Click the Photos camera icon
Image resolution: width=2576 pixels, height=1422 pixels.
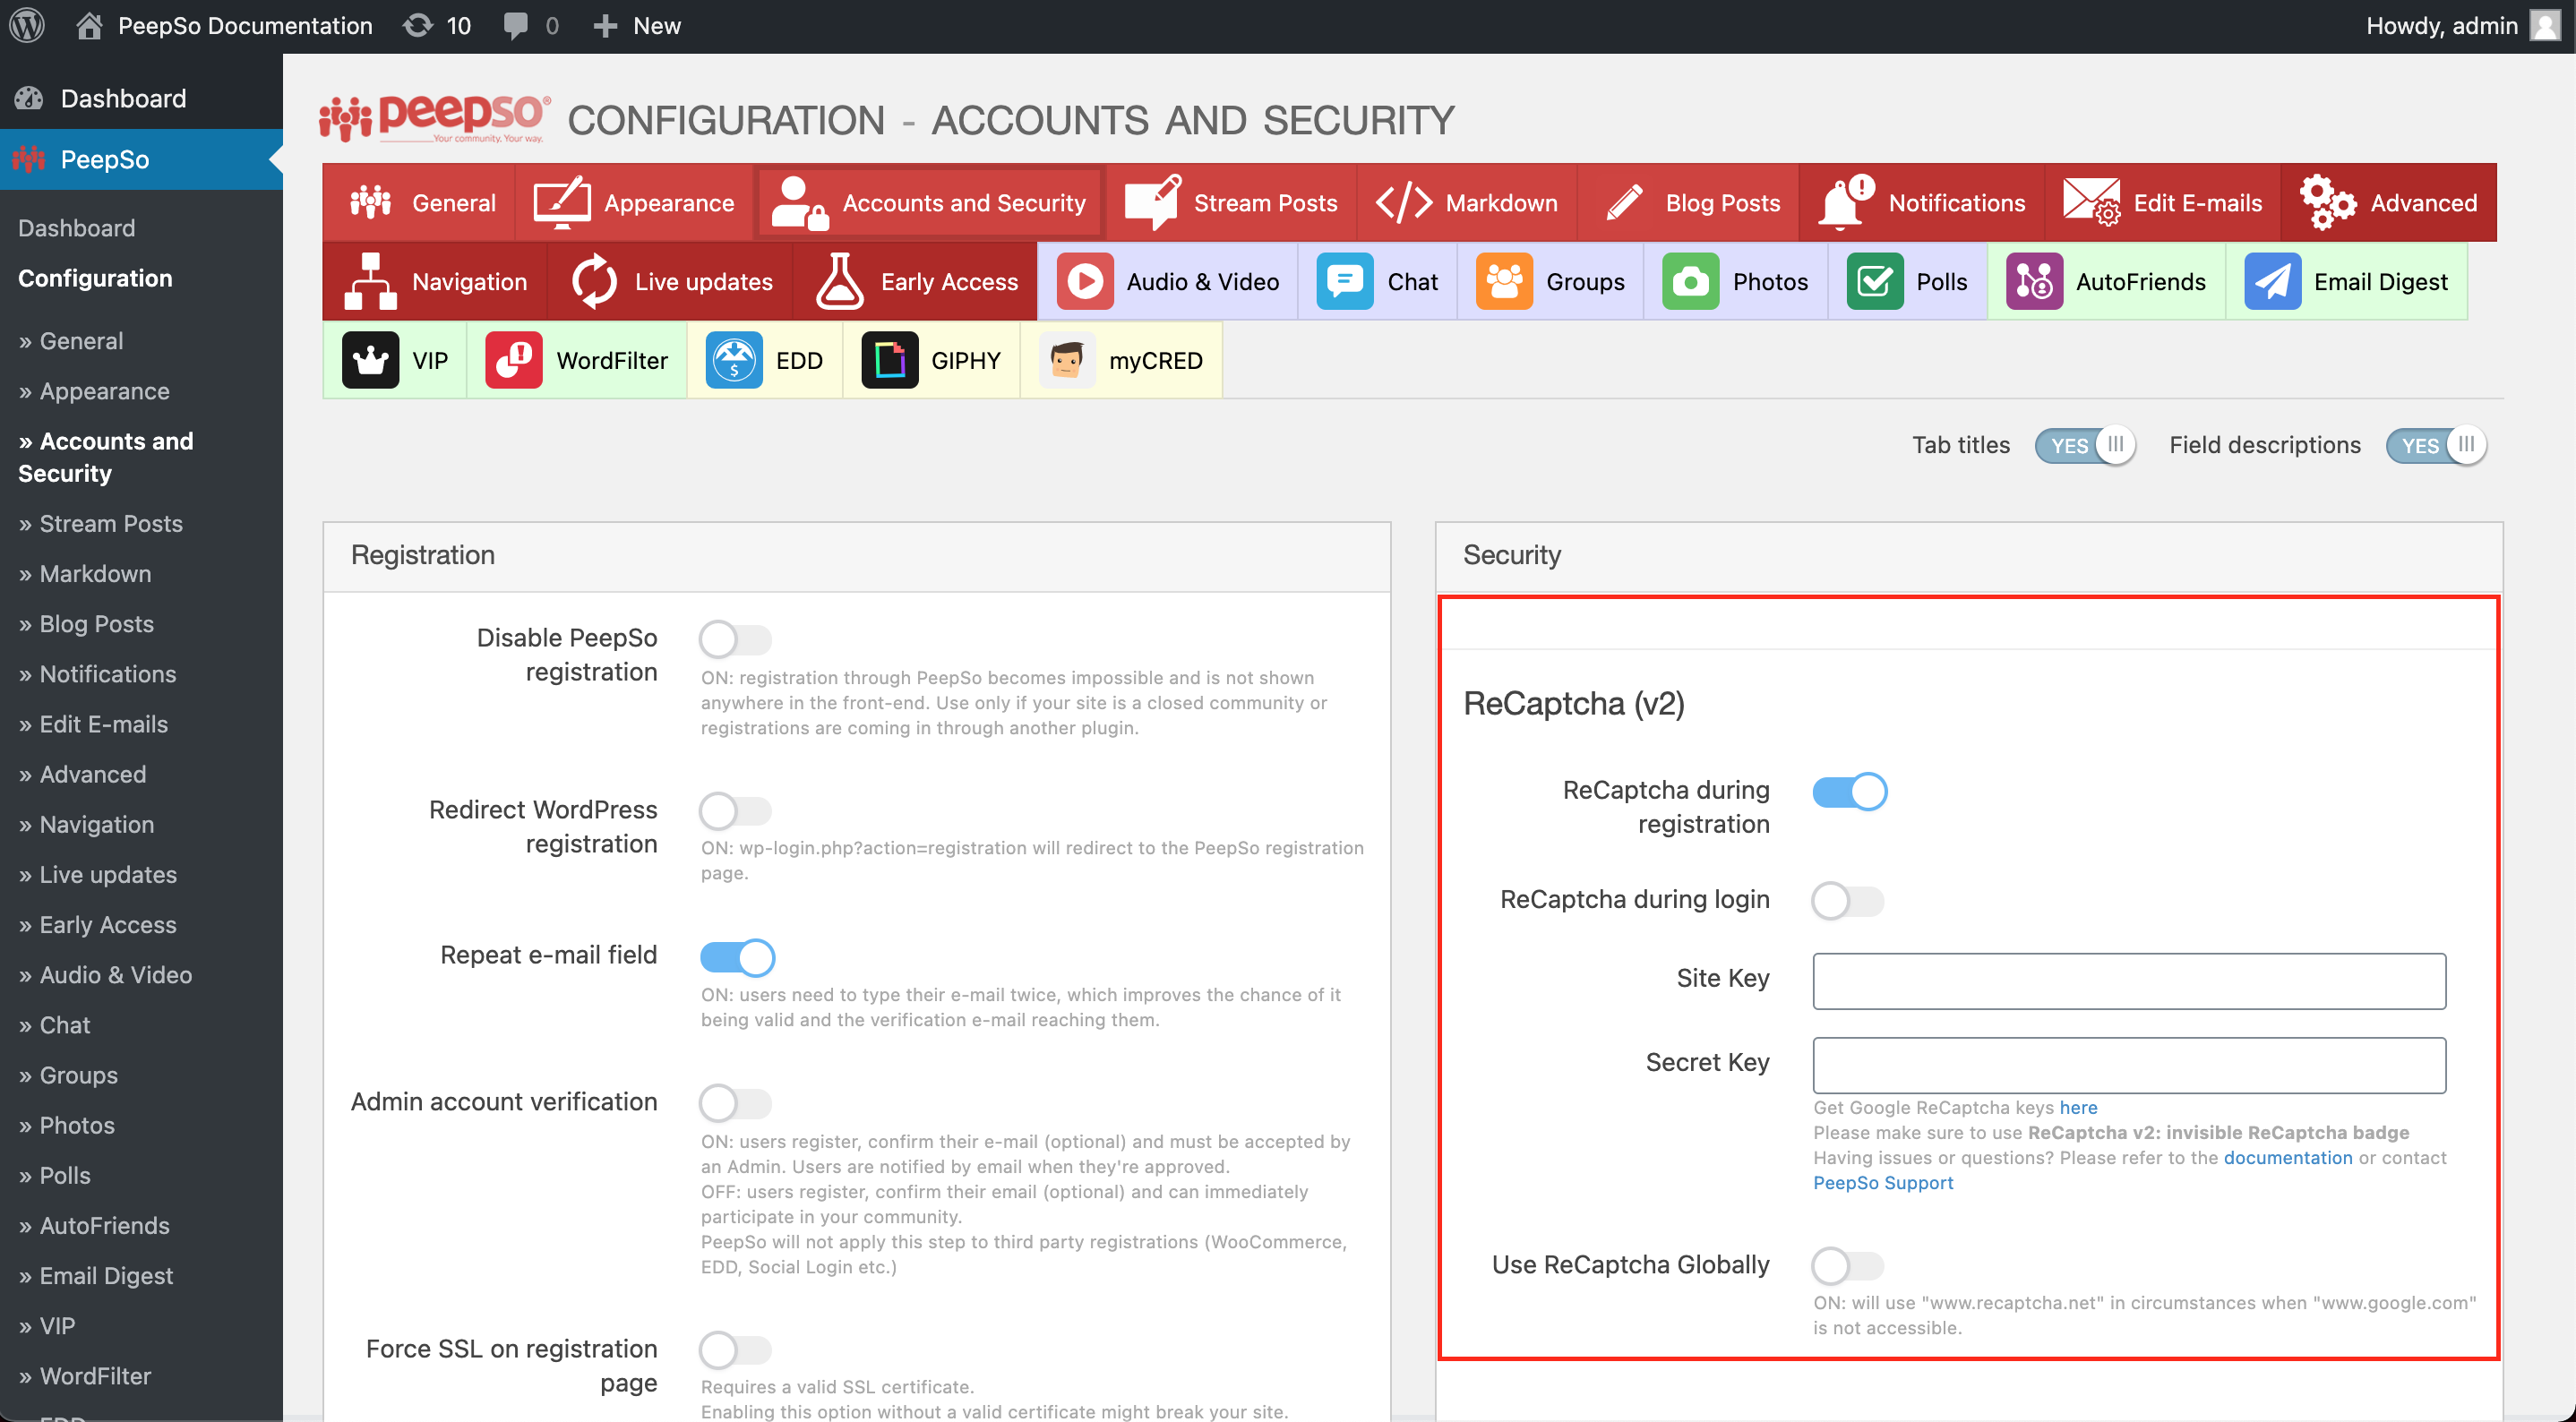pos(1691,282)
